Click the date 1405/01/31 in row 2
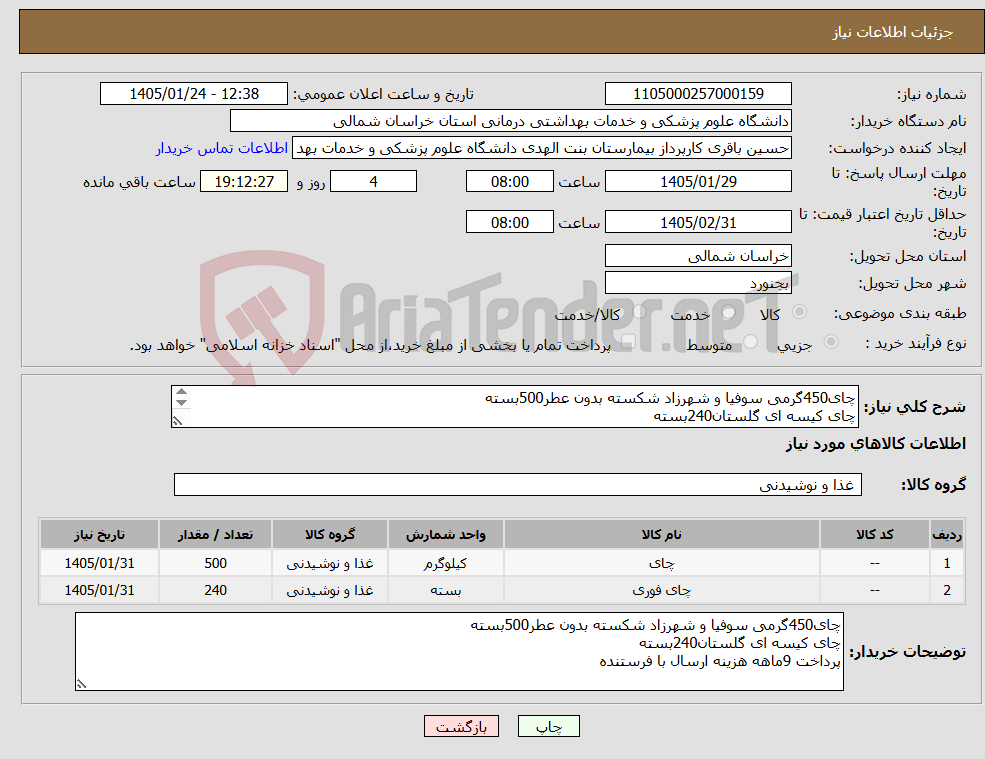 click(99, 590)
